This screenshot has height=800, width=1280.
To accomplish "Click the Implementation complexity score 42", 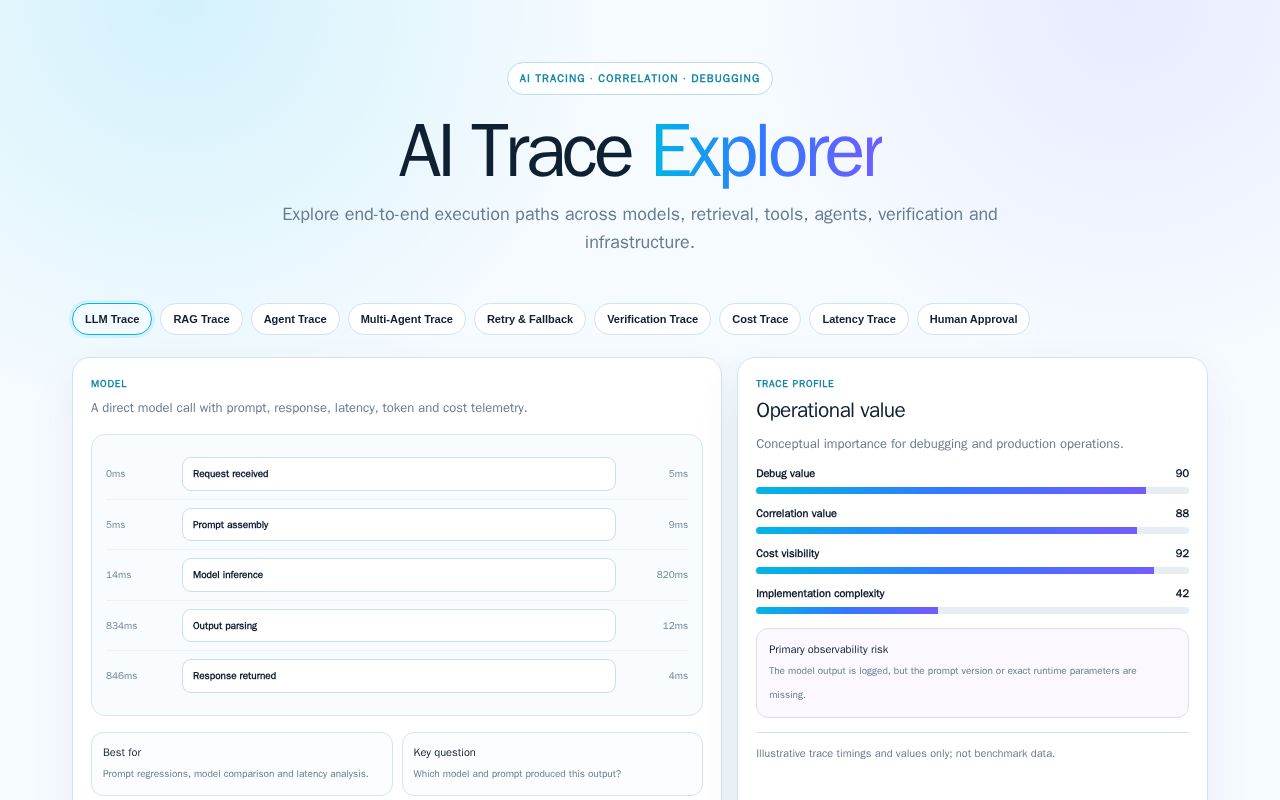I will pos(1182,593).
